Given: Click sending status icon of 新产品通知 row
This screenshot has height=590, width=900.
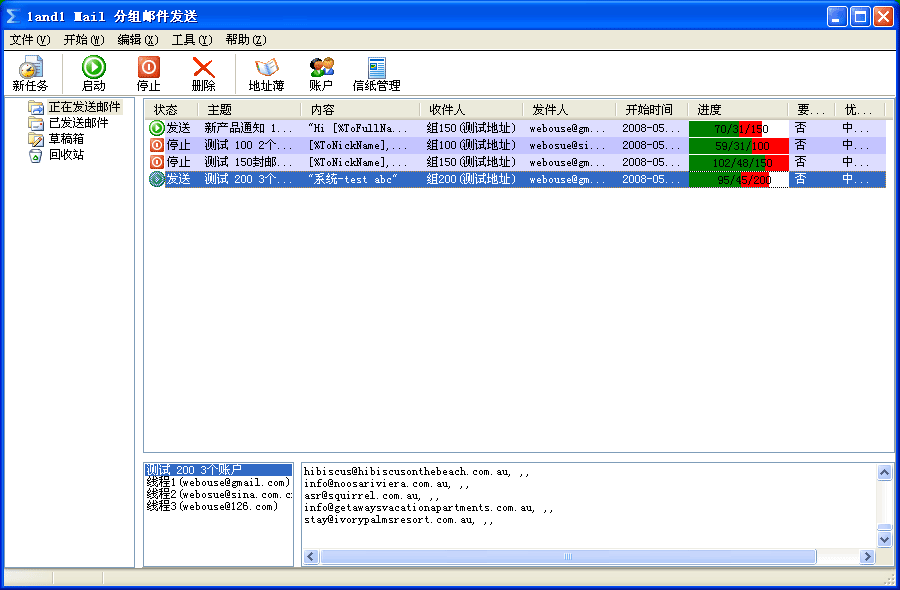Looking at the screenshot, I should [x=157, y=128].
